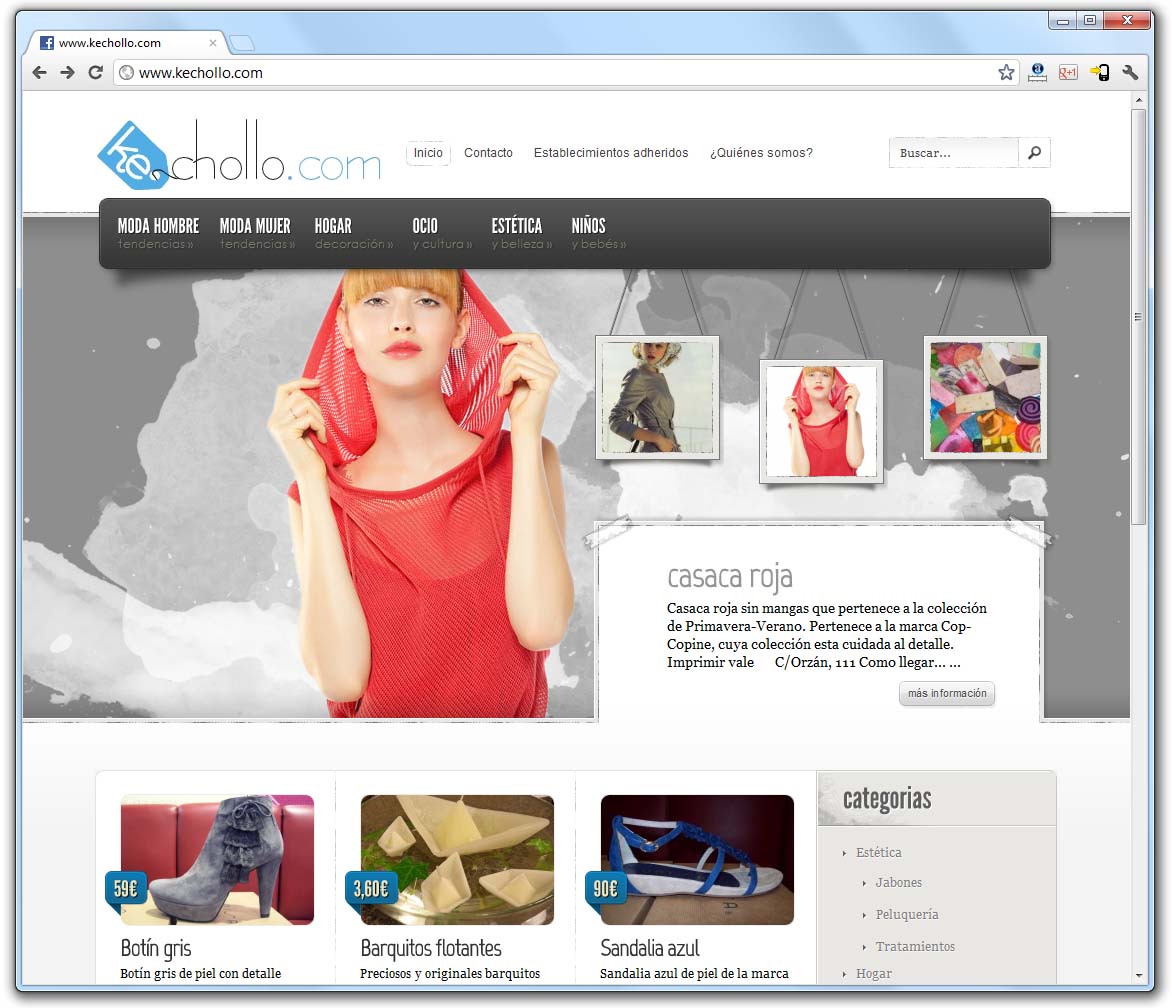Open the casaca roja title
Viewport: 1172px width, 1008px height.
tap(730, 577)
